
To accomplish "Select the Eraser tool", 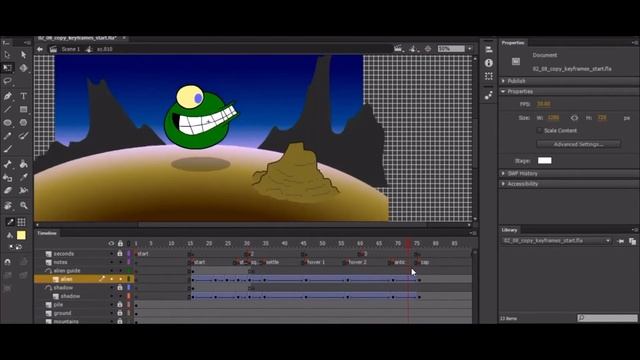I will (x=7, y=191).
